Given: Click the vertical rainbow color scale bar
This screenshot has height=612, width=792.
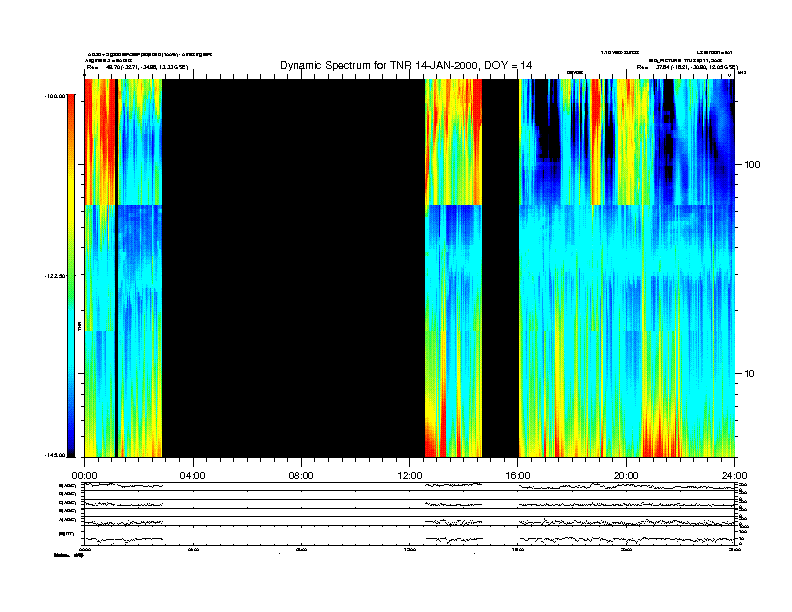Looking at the screenshot, I should pos(71,275).
